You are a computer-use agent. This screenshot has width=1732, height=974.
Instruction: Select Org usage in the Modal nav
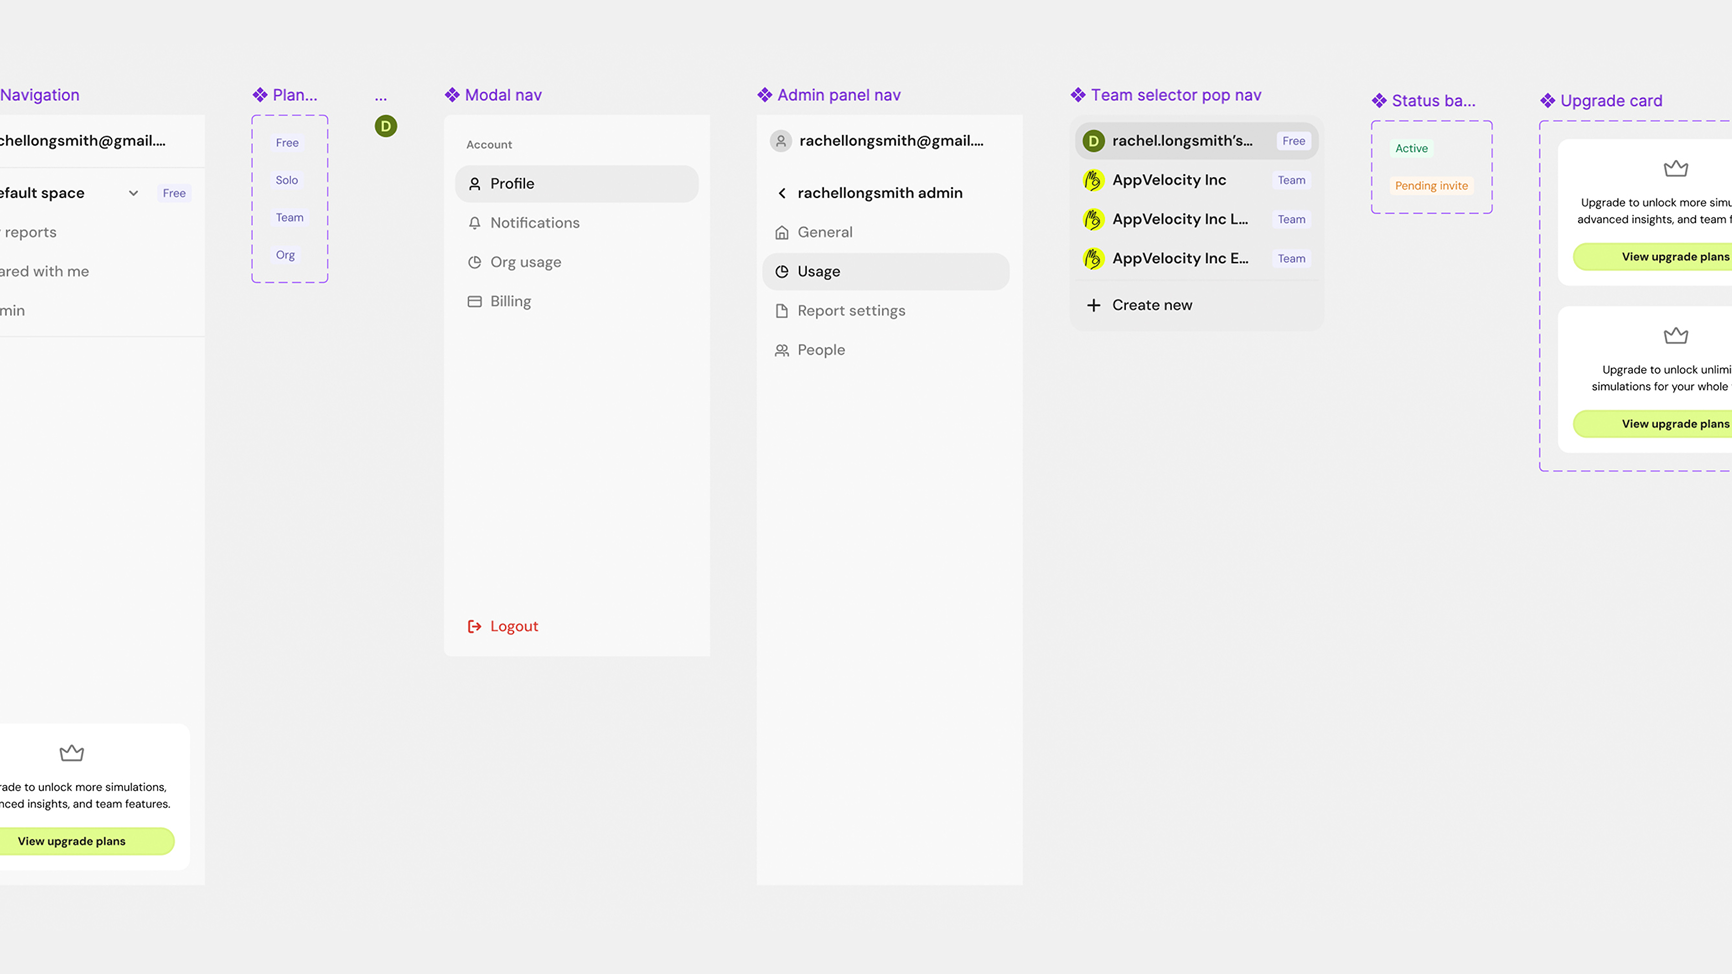577,262
